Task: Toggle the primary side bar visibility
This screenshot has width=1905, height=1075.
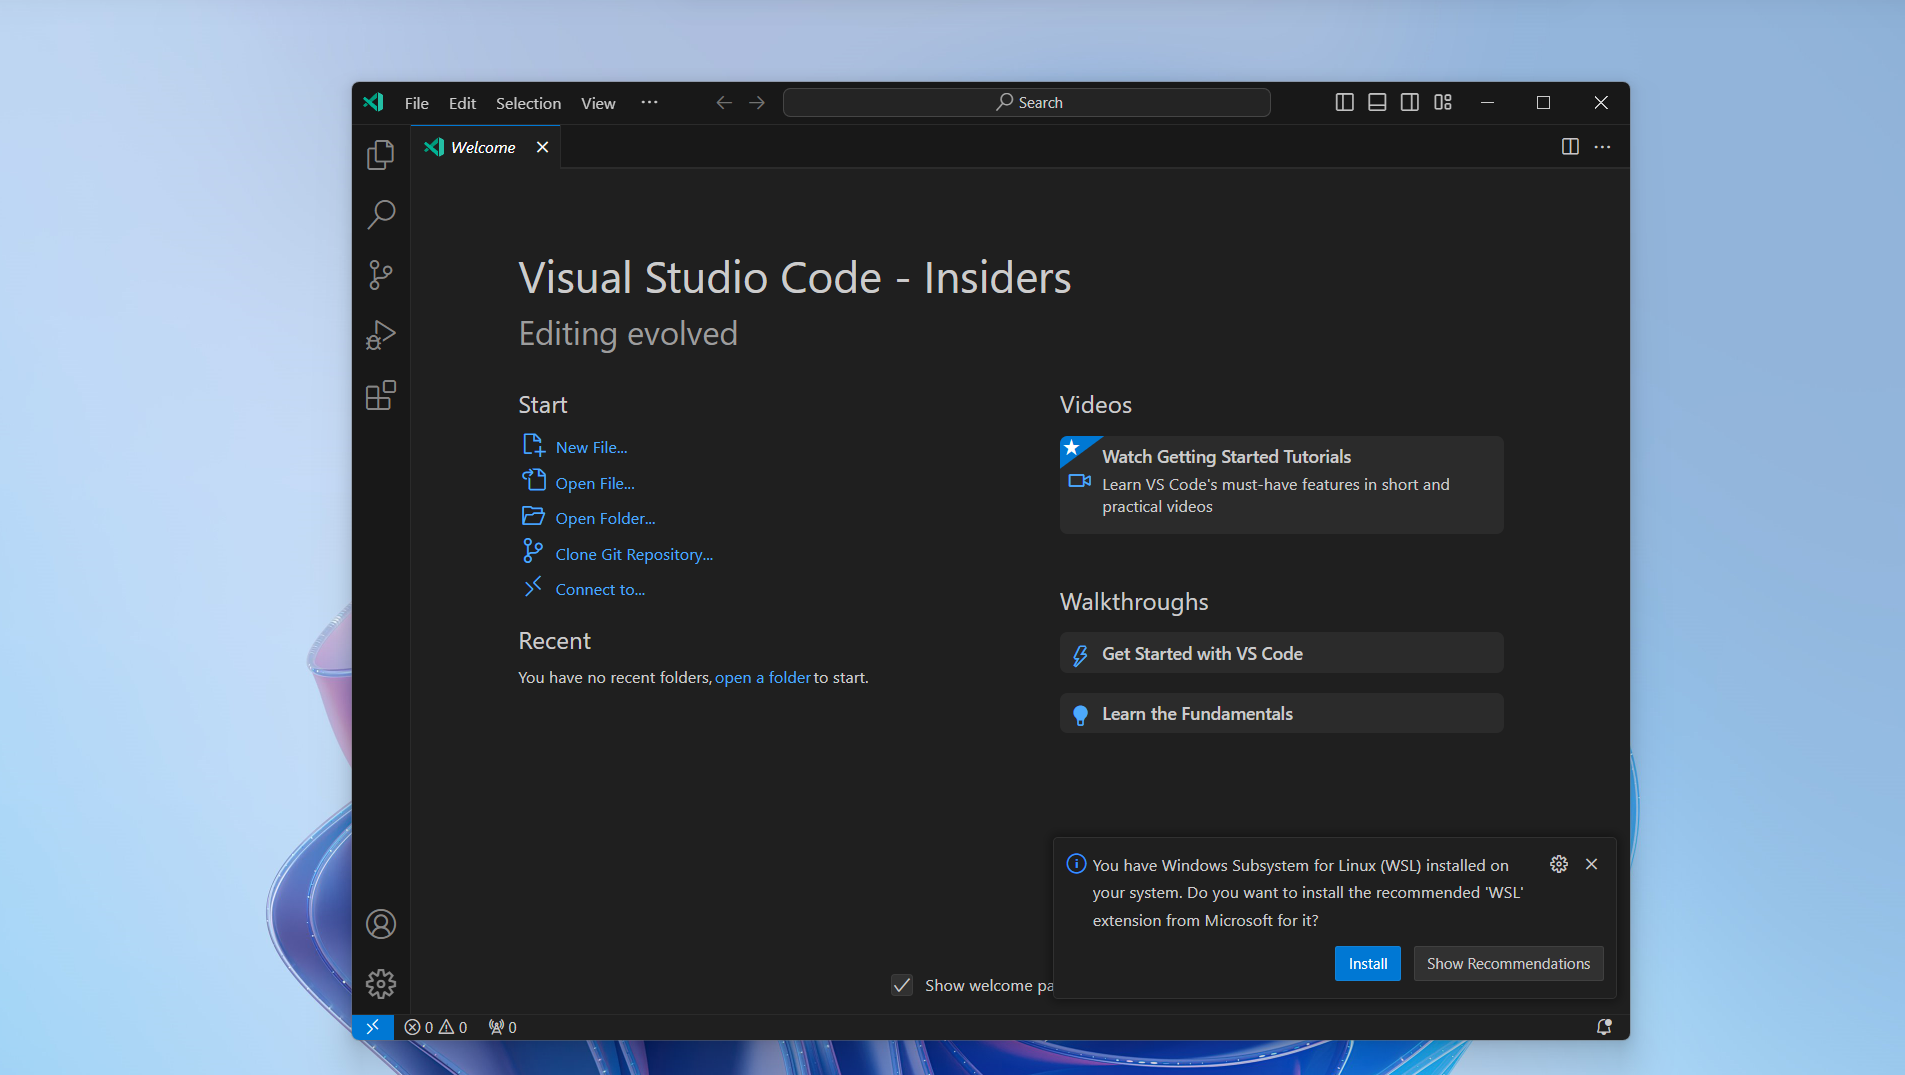Action: pos(1344,102)
